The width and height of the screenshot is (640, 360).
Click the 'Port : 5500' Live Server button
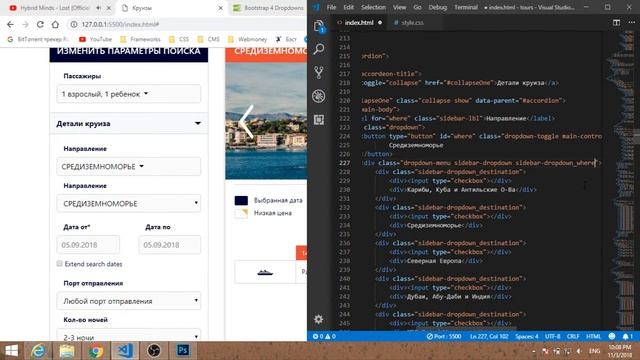(444, 336)
